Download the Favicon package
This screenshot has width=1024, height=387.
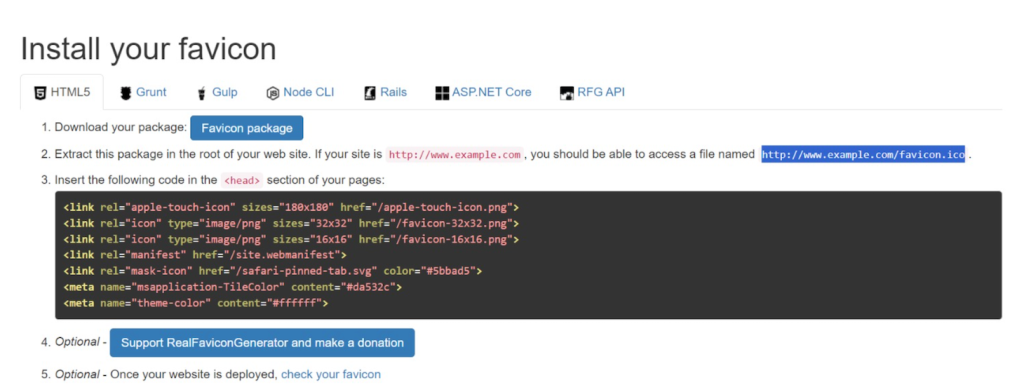click(247, 128)
